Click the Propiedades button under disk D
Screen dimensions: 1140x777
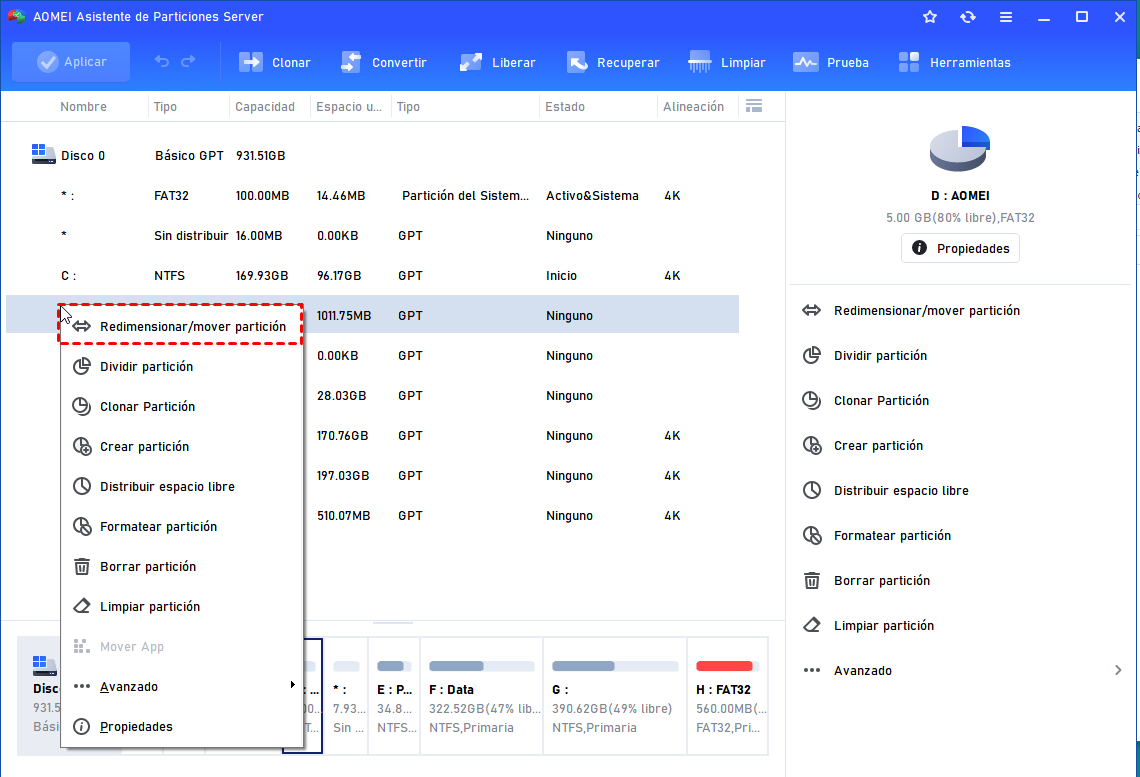click(960, 248)
